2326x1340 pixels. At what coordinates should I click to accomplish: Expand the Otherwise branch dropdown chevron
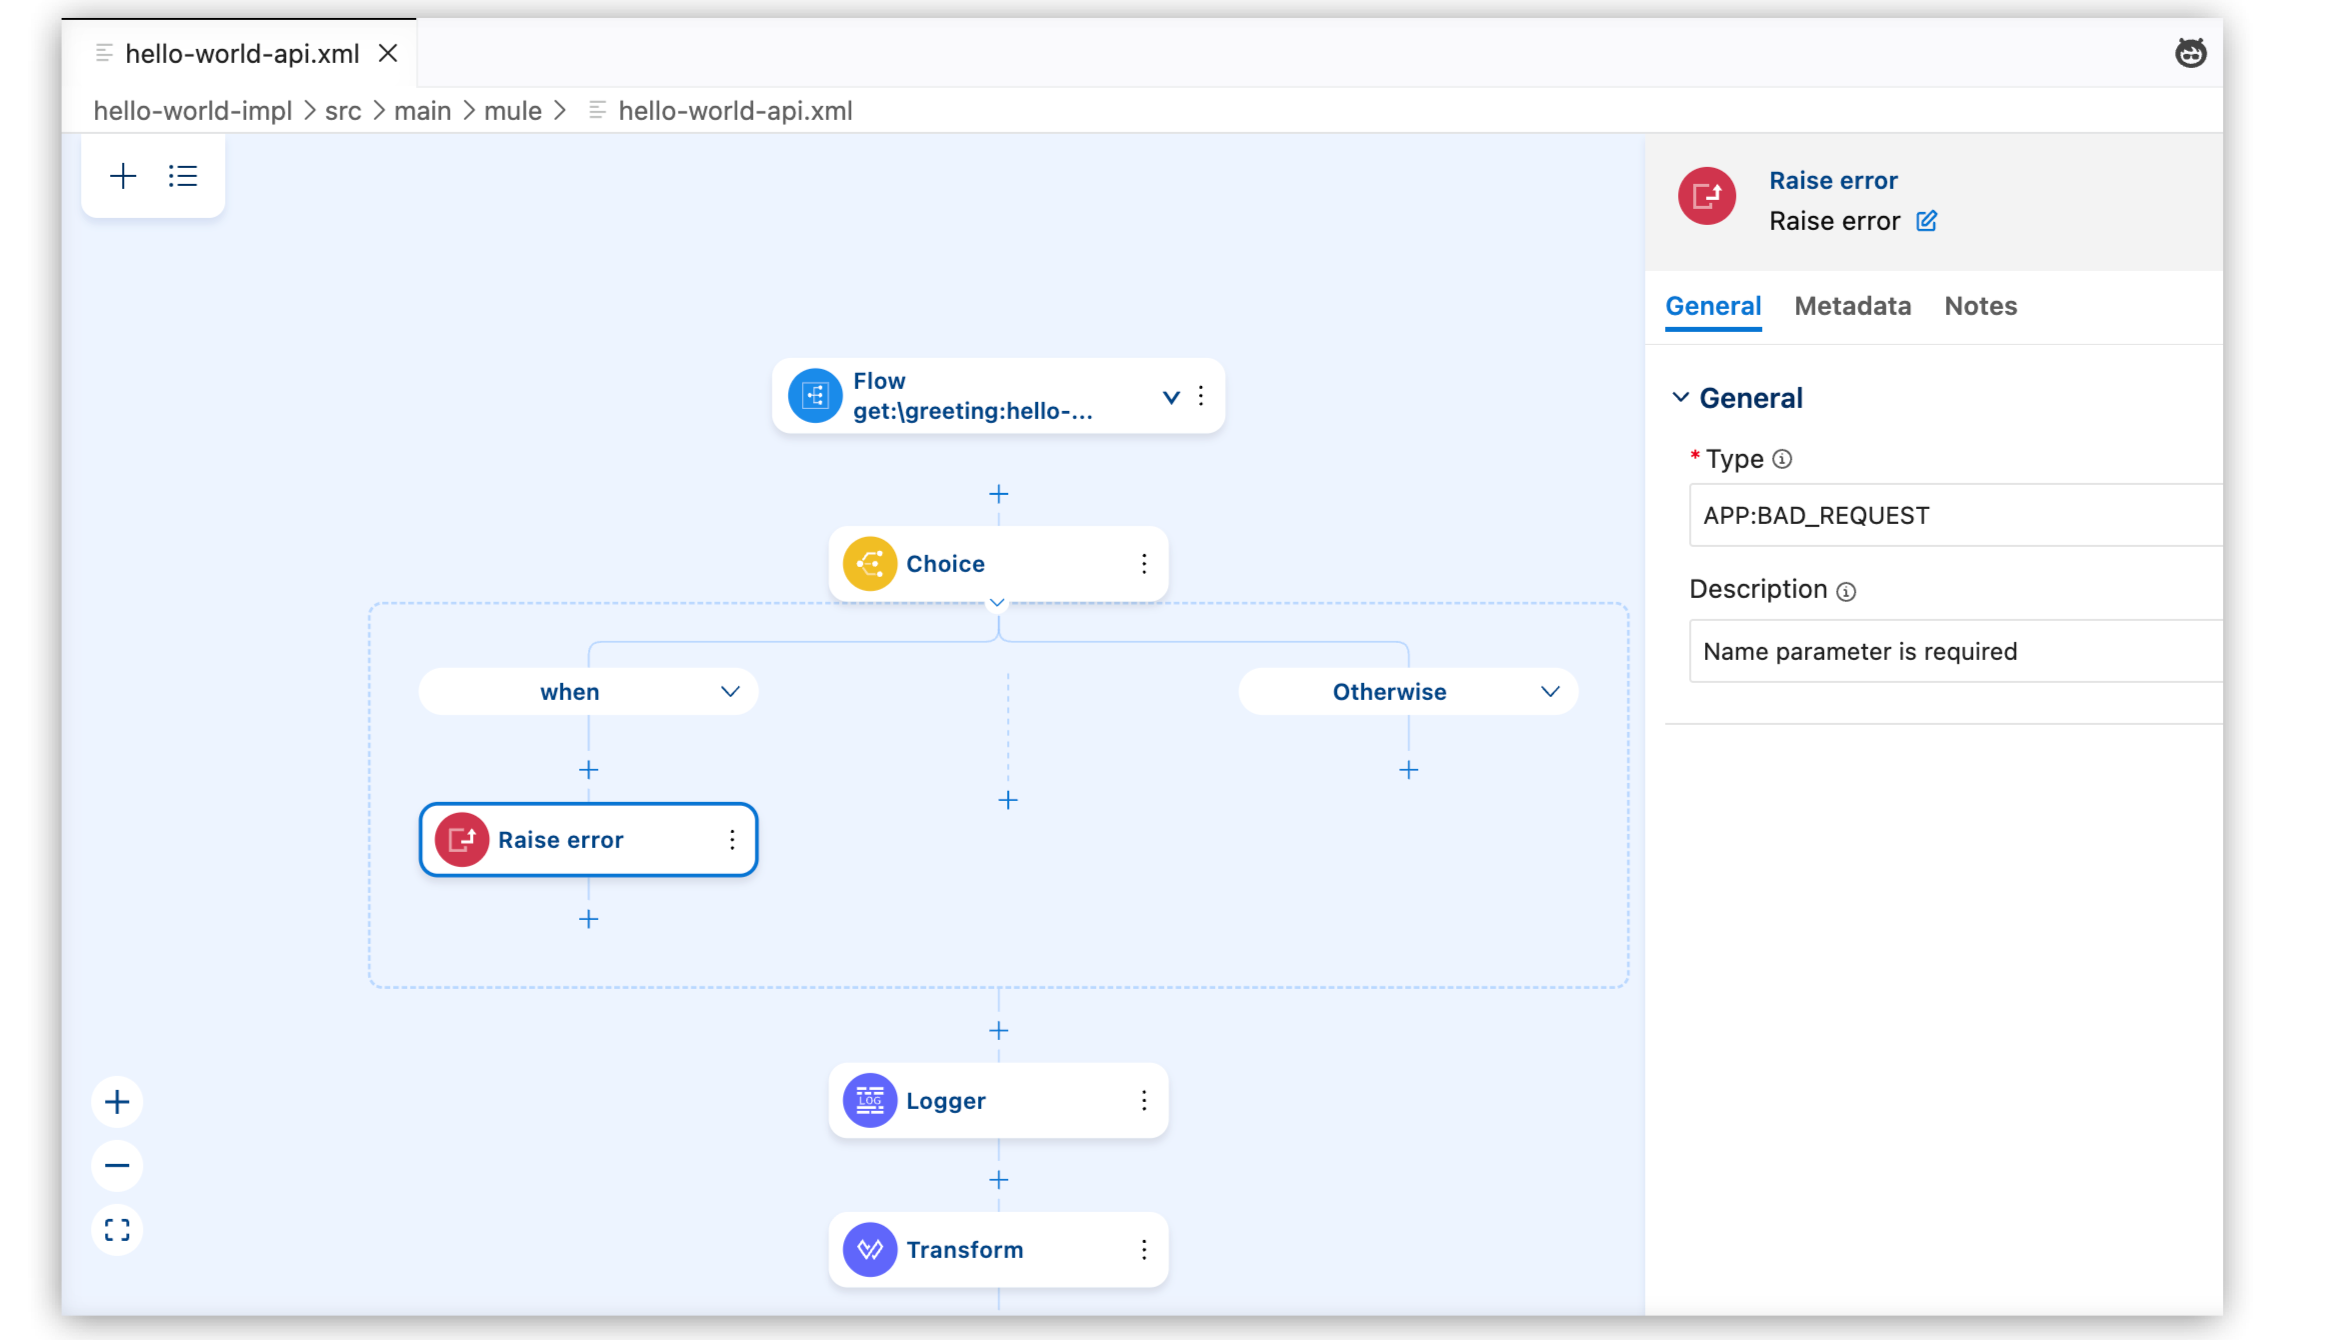tap(1550, 692)
